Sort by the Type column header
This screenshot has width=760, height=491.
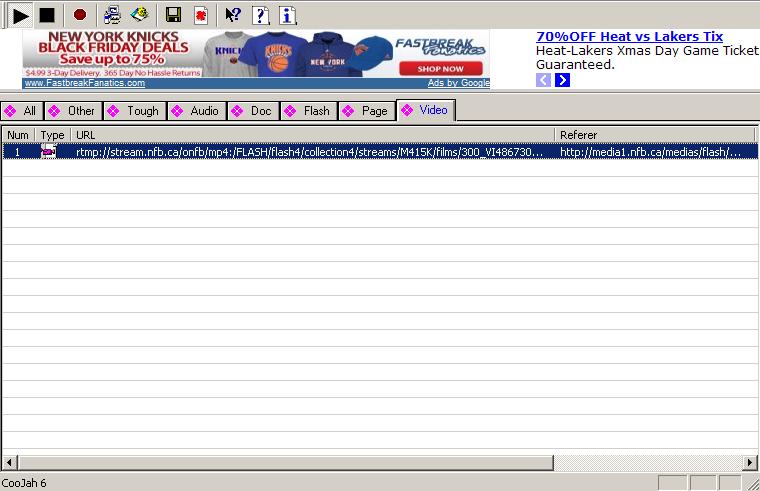pyautogui.click(x=52, y=135)
